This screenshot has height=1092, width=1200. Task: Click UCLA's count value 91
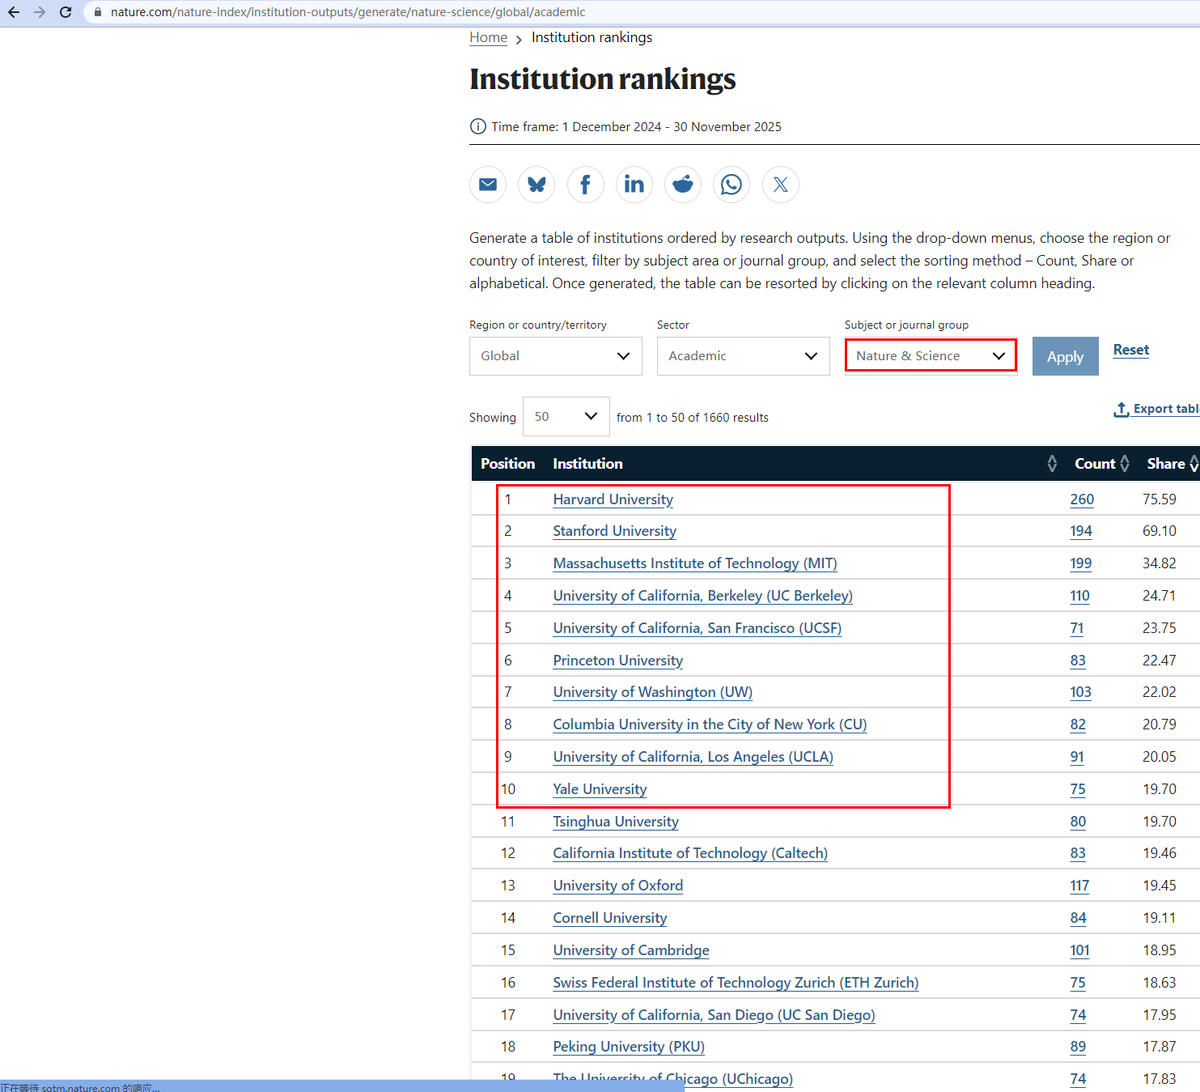point(1077,757)
